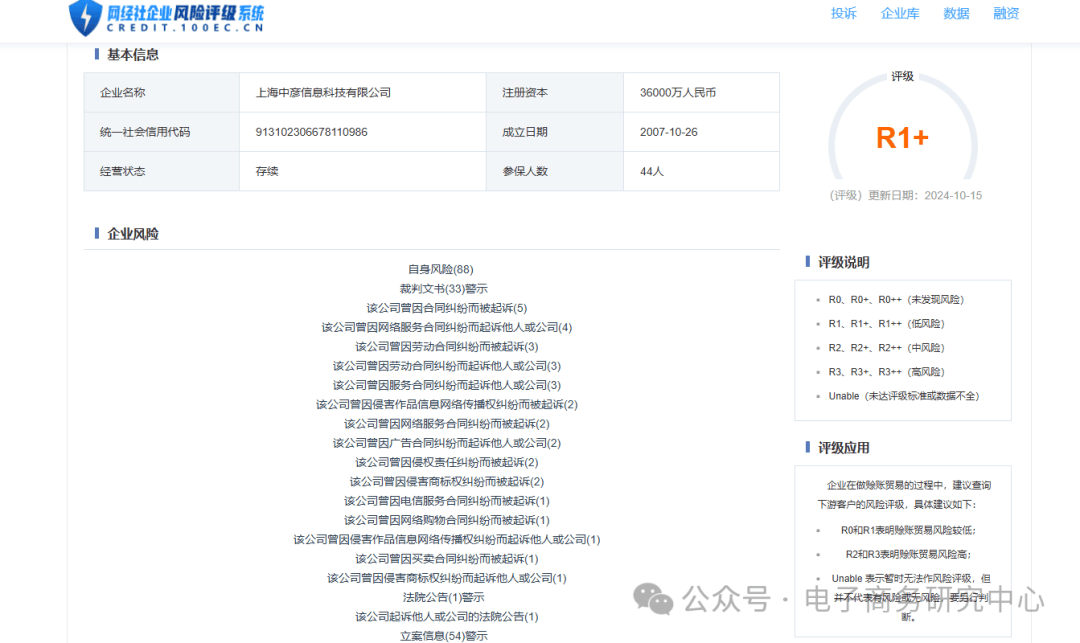
Task: Click the rating update date 2024-10-15
Action: pos(953,196)
